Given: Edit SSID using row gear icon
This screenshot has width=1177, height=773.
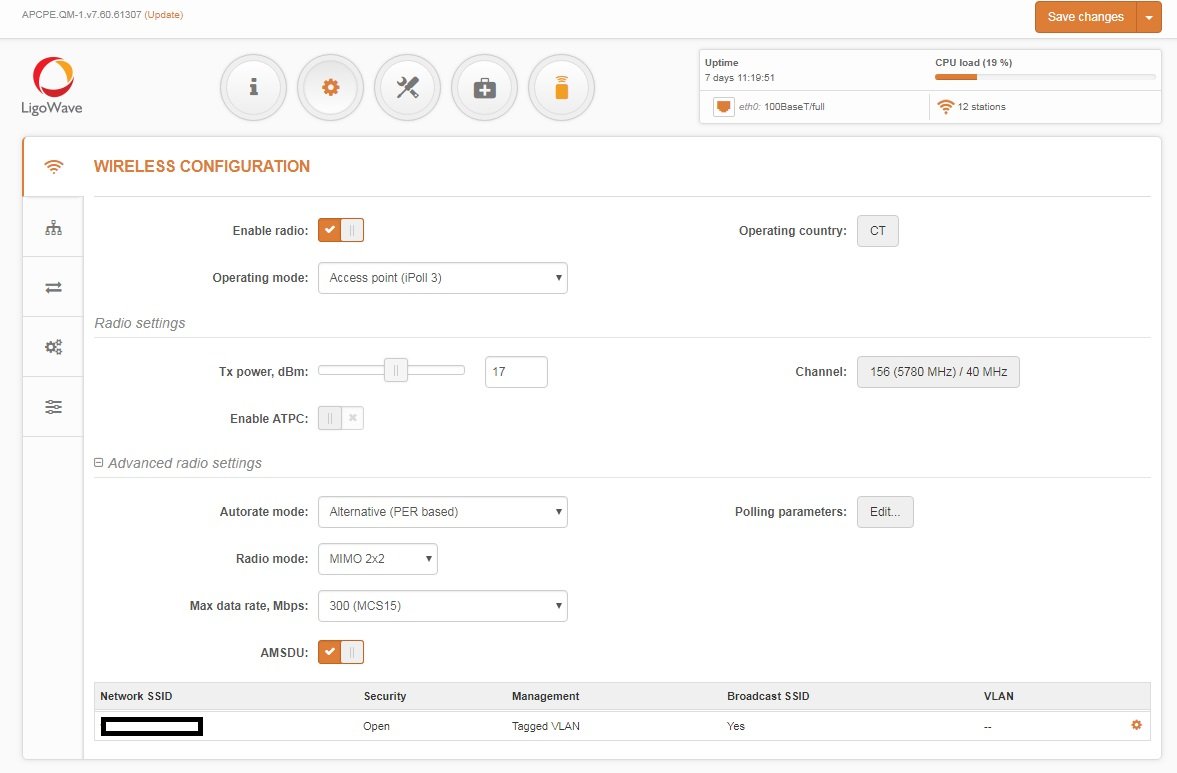Looking at the screenshot, I should pos(1136,725).
